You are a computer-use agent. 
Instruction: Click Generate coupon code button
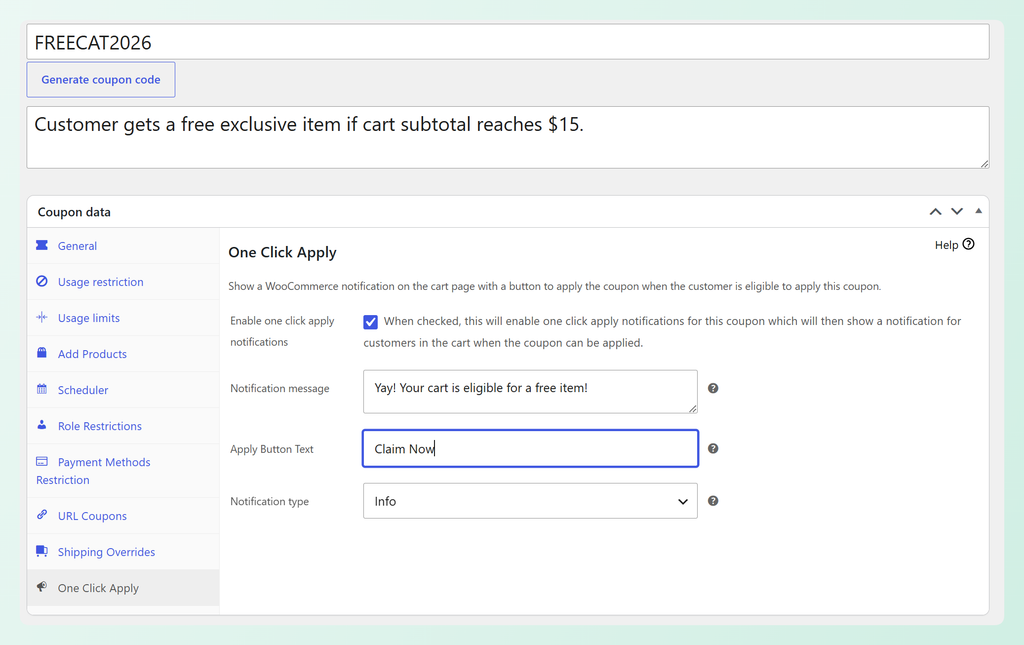click(x=101, y=80)
